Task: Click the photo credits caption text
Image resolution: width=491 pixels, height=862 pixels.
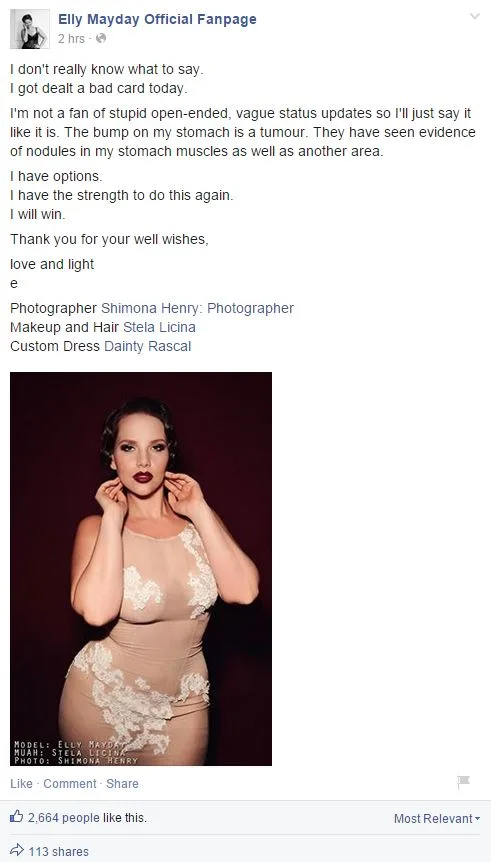Action: coord(76,751)
